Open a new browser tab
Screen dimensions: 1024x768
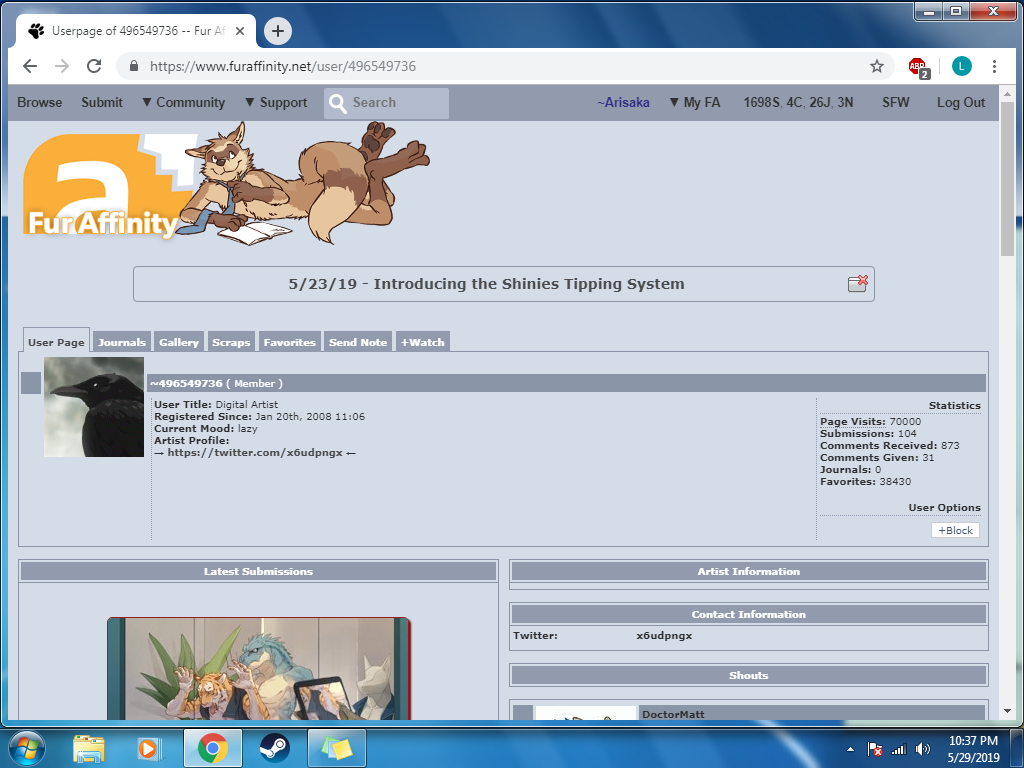coord(277,31)
